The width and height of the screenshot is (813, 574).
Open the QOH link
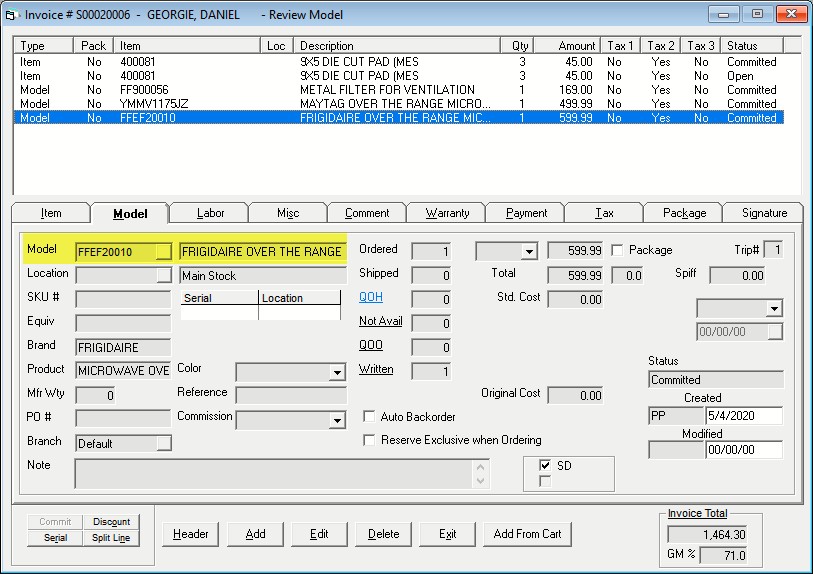pos(371,297)
